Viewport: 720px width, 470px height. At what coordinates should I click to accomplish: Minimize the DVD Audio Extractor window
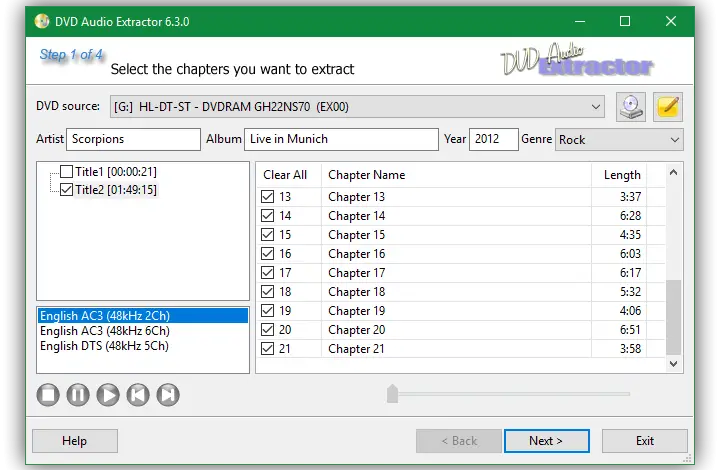click(x=580, y=21)
